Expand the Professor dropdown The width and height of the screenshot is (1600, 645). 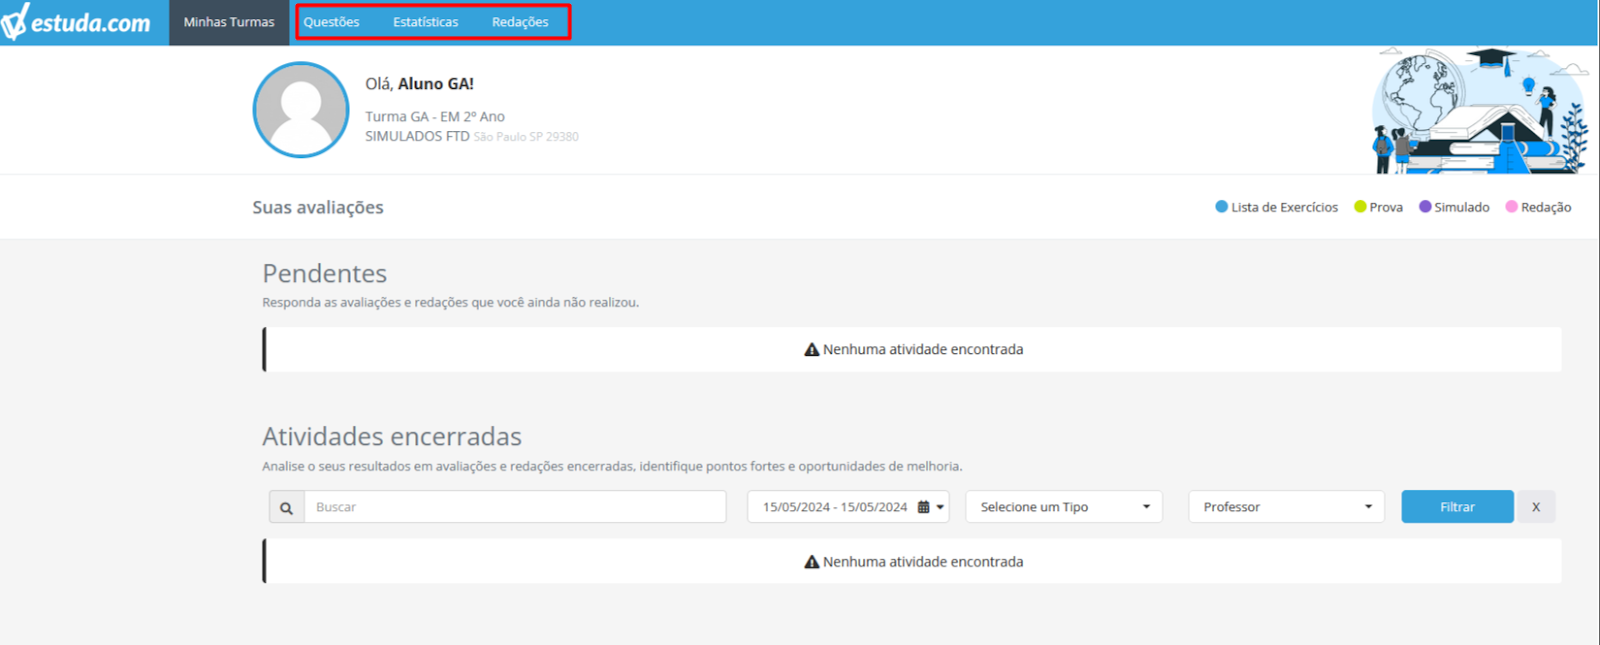pyautogui.click(x=1286, y=507)
